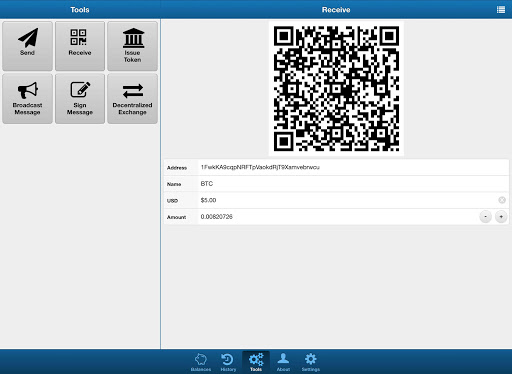
Task: Open Broadcast Message megaphone tool
Action: pos(27,99)
